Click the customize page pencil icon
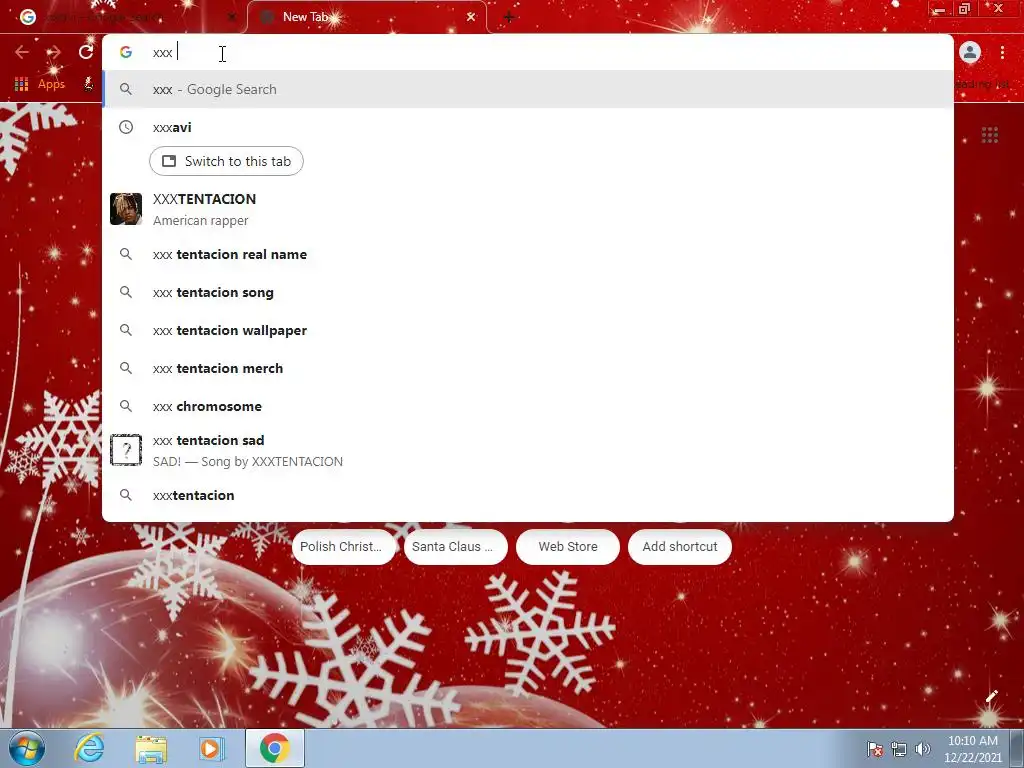Screen dimensions: 1024x768 991,696
